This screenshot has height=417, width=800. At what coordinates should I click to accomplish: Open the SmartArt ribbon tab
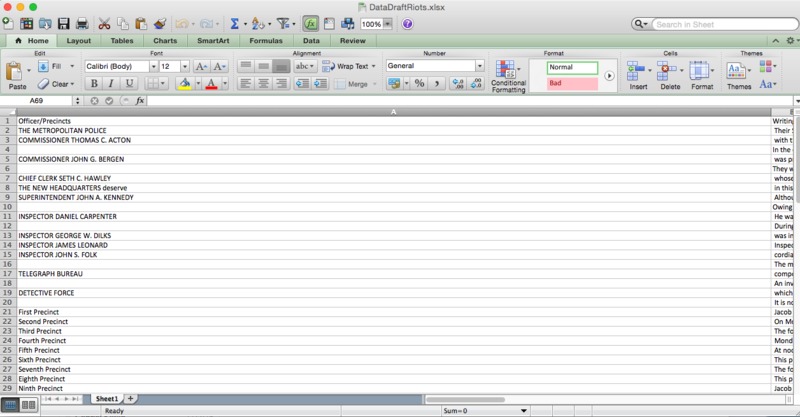pos(213,41)
